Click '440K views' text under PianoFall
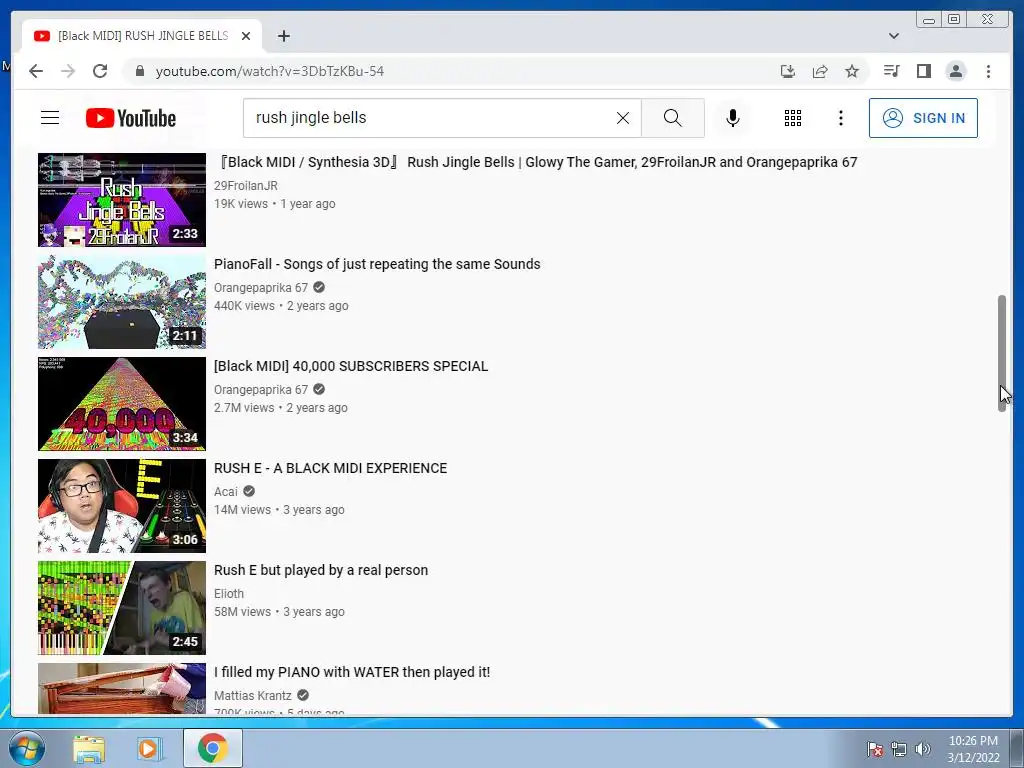This screenshot has width=1024, height=768. coord(244,306)
